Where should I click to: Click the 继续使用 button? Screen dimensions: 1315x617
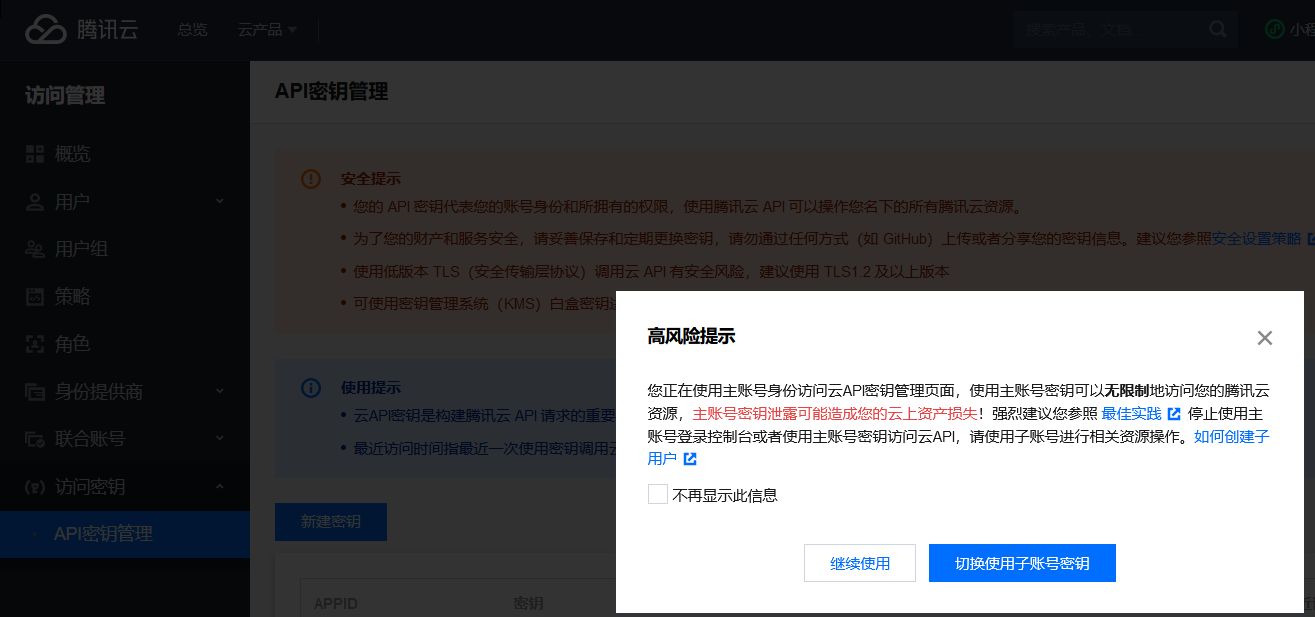(x=860, y=563)
